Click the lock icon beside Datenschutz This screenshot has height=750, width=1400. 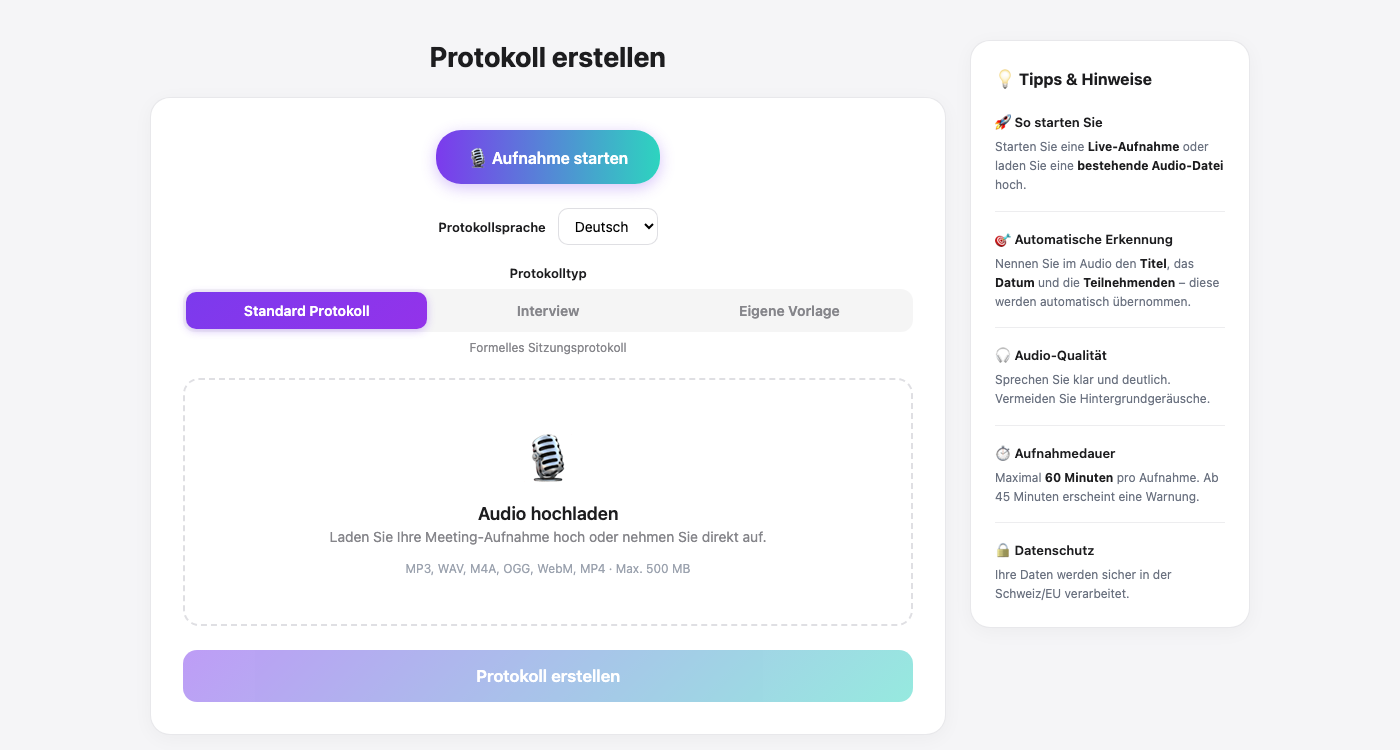[x=1002, y=550]
